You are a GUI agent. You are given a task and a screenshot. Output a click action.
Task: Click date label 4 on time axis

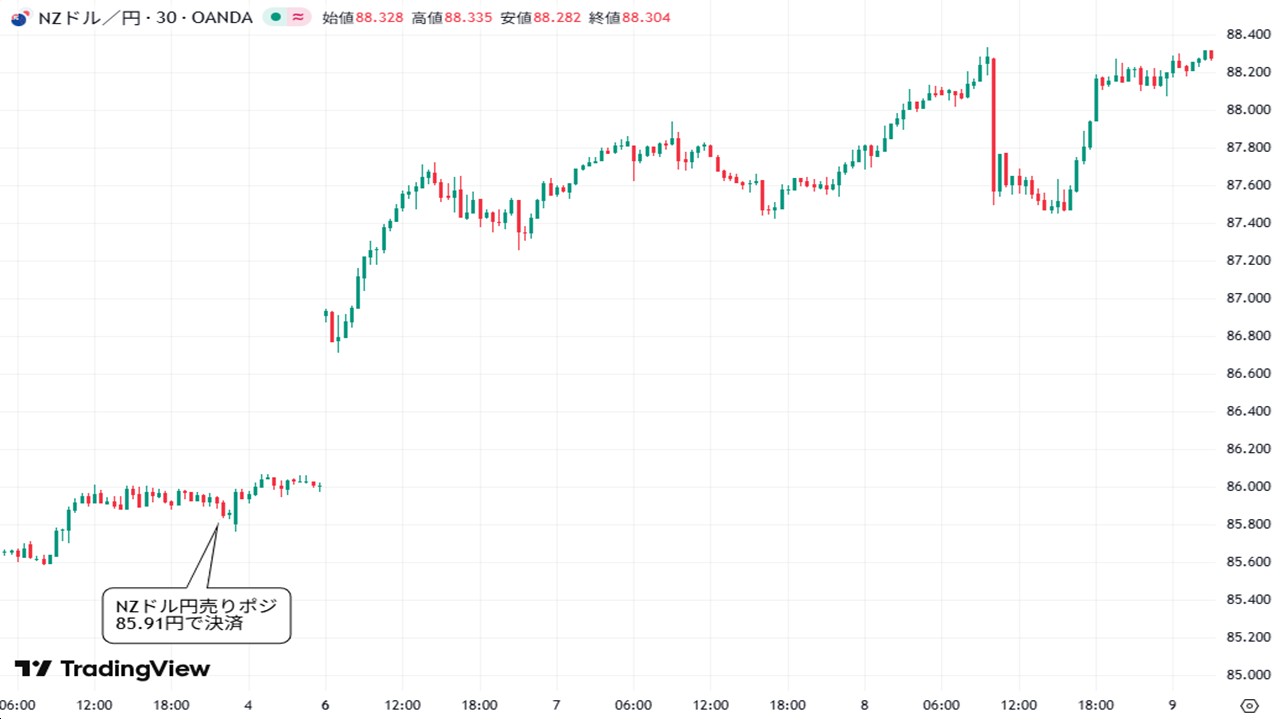pos(248,705)
